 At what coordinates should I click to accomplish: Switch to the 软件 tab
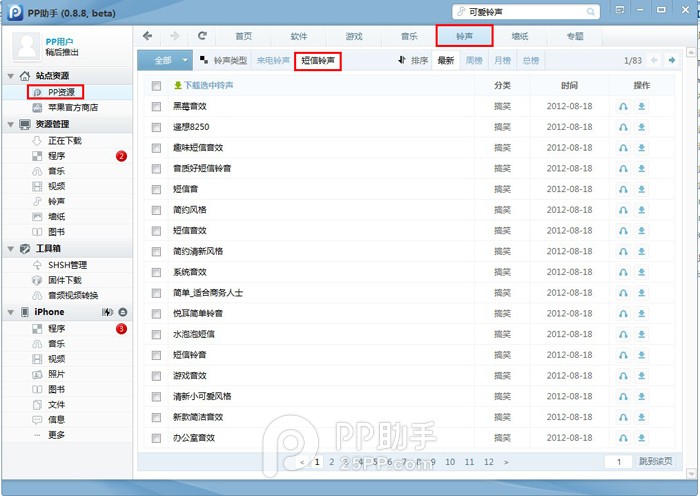[x=299, y=36]
